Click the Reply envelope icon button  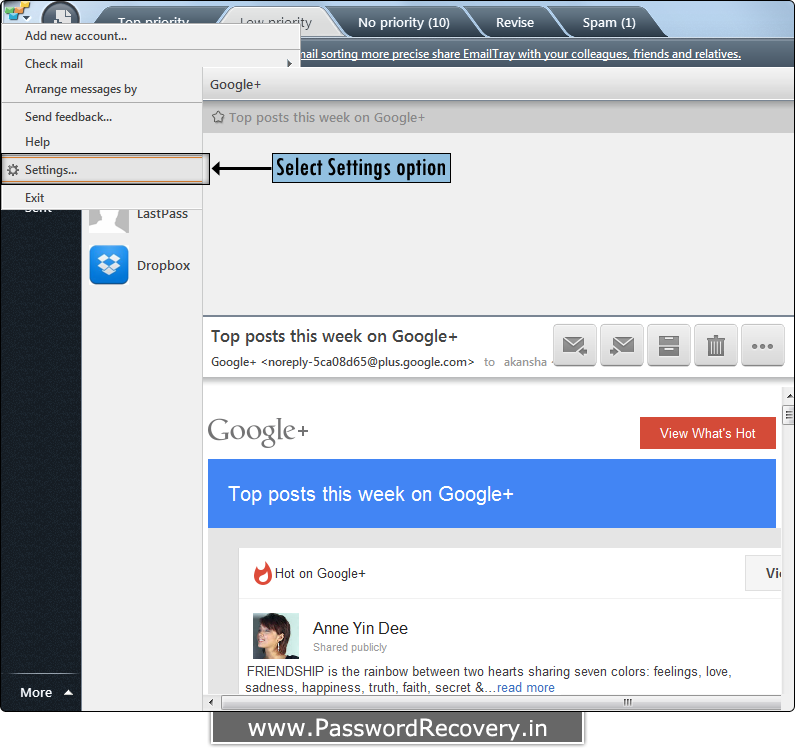[574, 345]
